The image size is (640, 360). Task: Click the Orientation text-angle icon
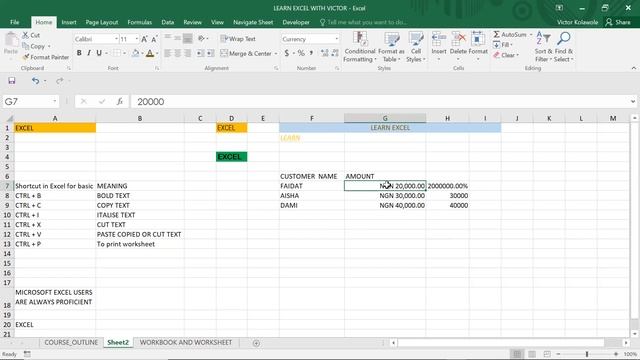click(x=201, y=39)
